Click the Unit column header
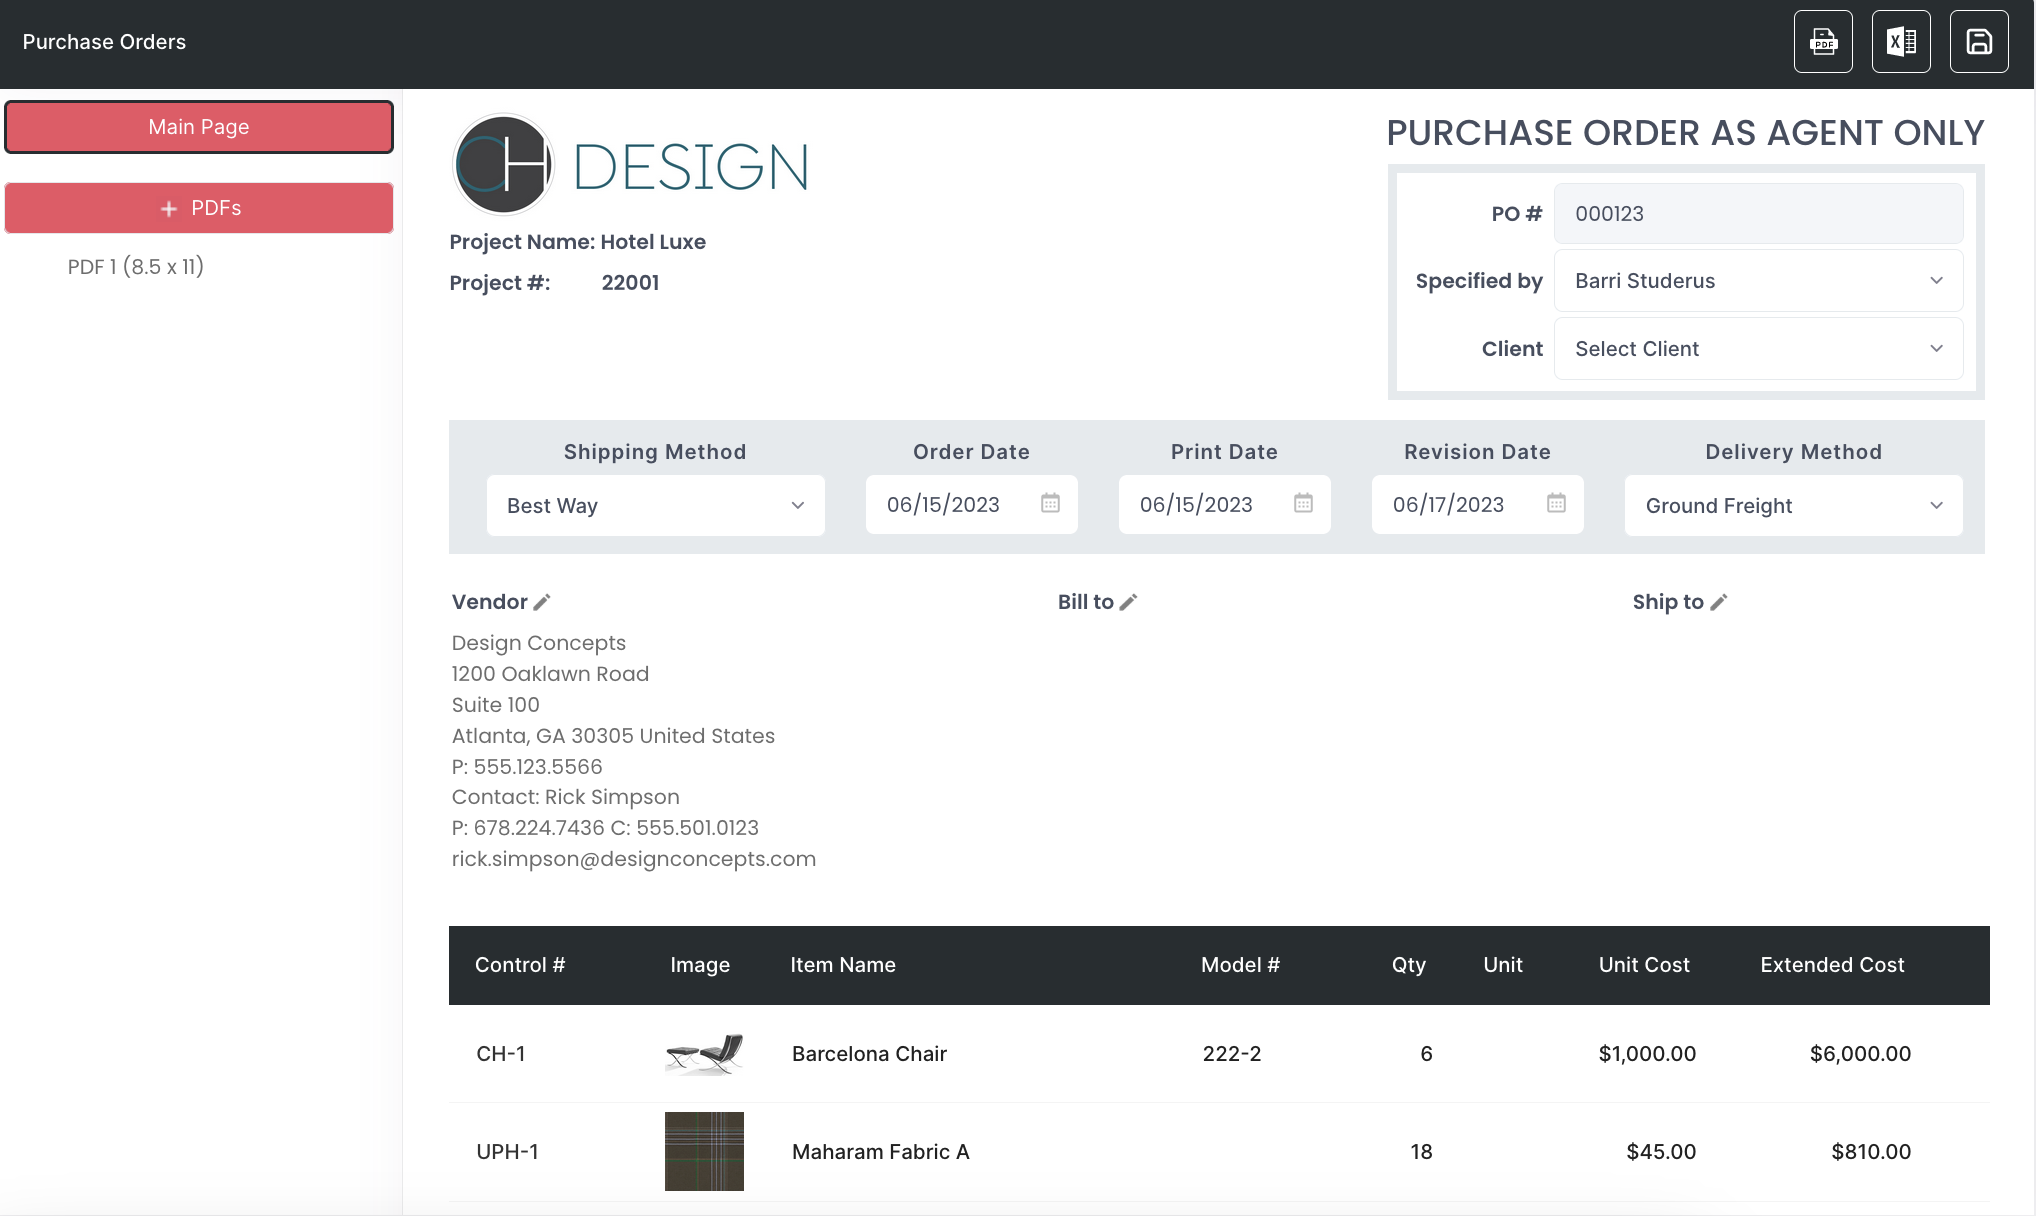 (1503, 965)
